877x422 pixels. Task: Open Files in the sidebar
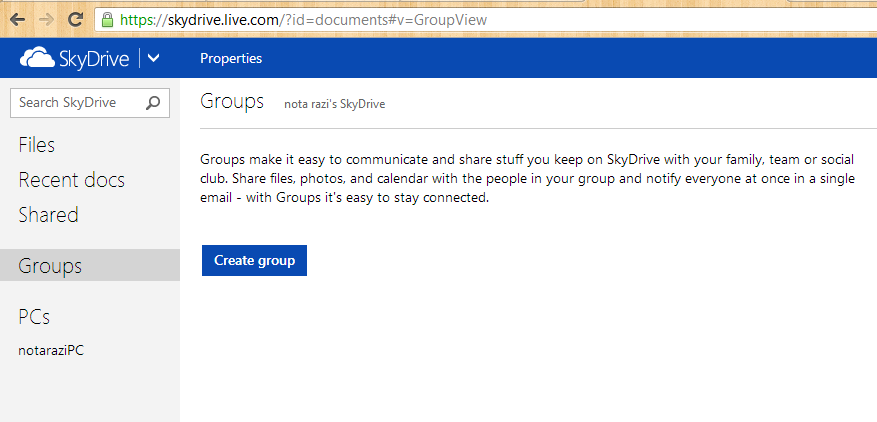coord(36,145)
